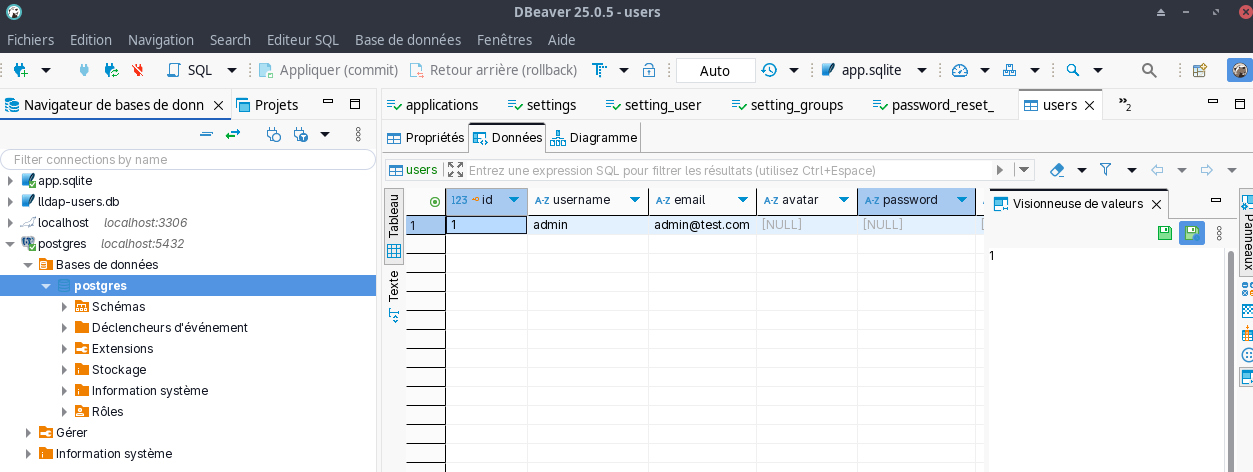Open the Diagramme sub-tab
Image resolution: width=1253 pixels, height=472 pixels.
click(593, 138)
